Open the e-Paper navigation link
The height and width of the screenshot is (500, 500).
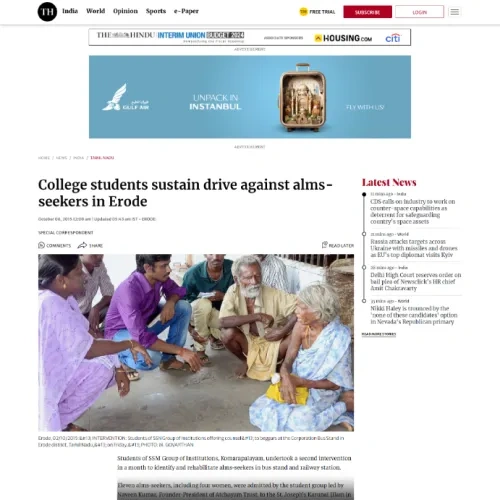coord(186,11)
